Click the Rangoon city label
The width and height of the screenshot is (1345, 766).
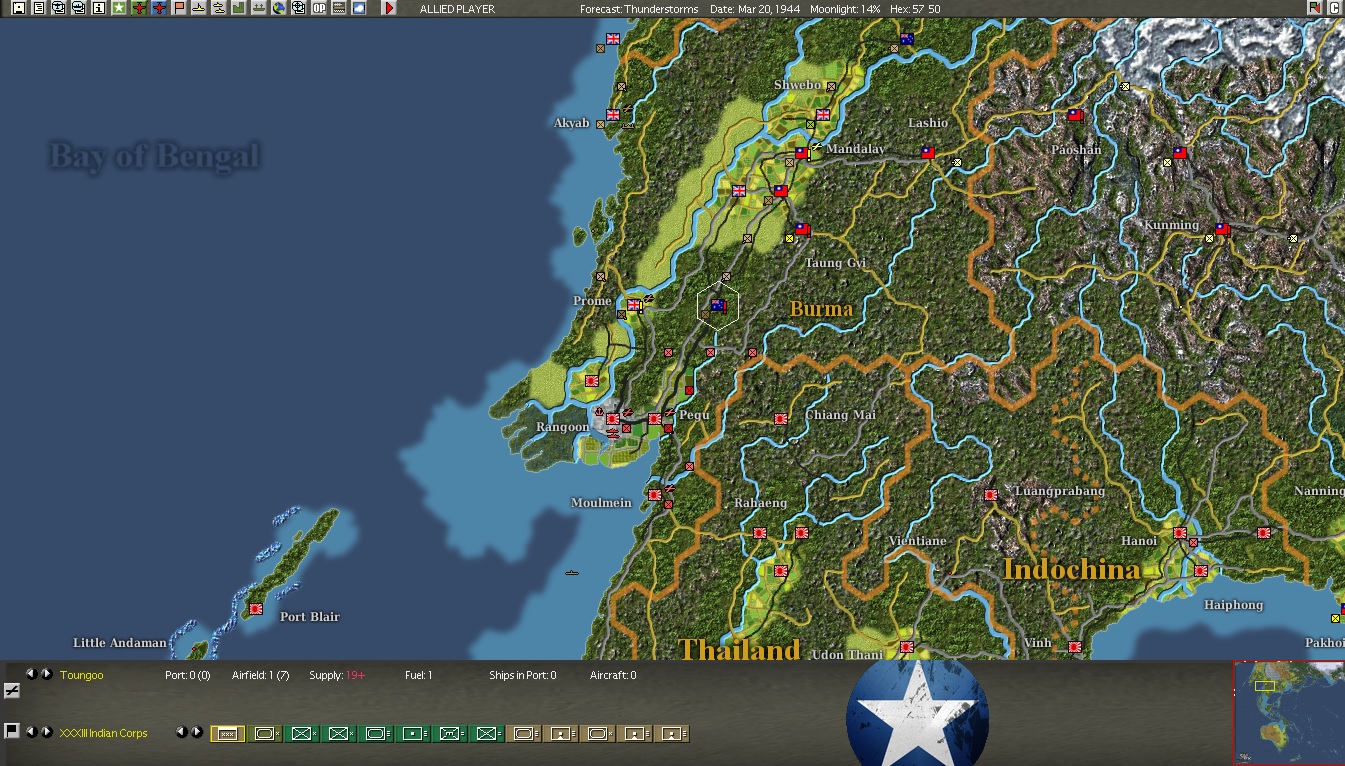click(563, 427)
